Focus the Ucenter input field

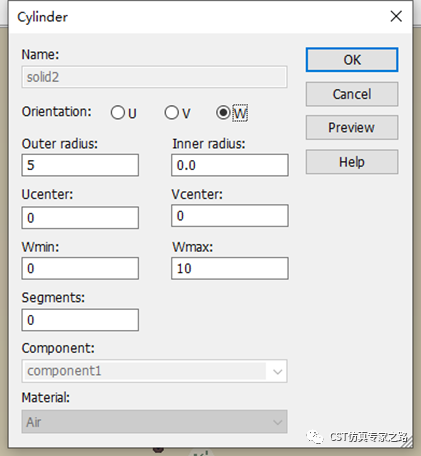point(80,218)
